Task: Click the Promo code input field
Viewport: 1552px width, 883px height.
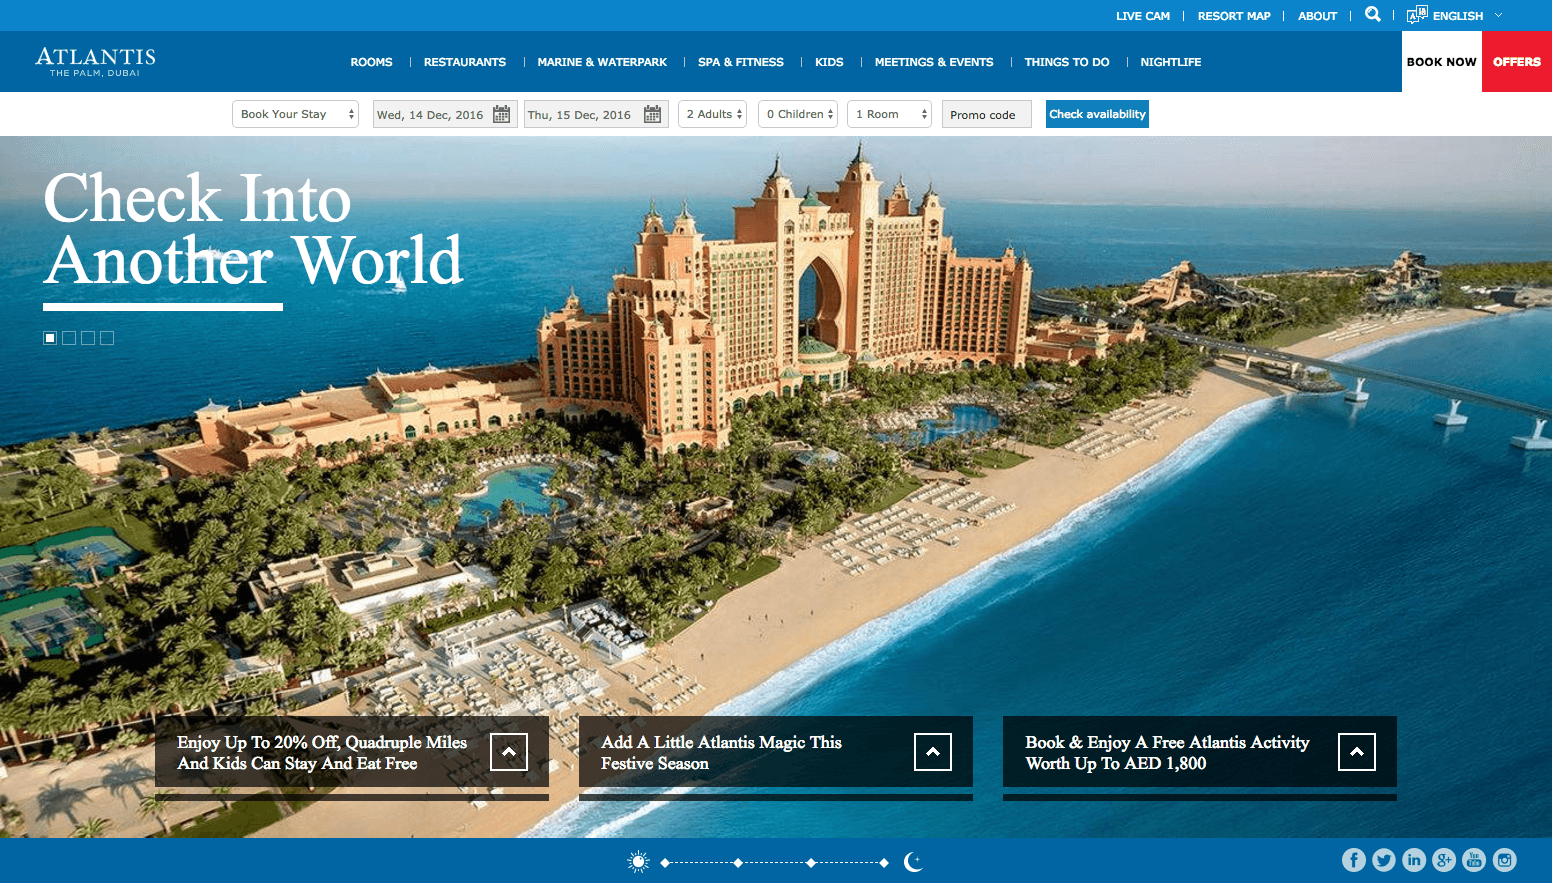Action: (x=985, y=113)
